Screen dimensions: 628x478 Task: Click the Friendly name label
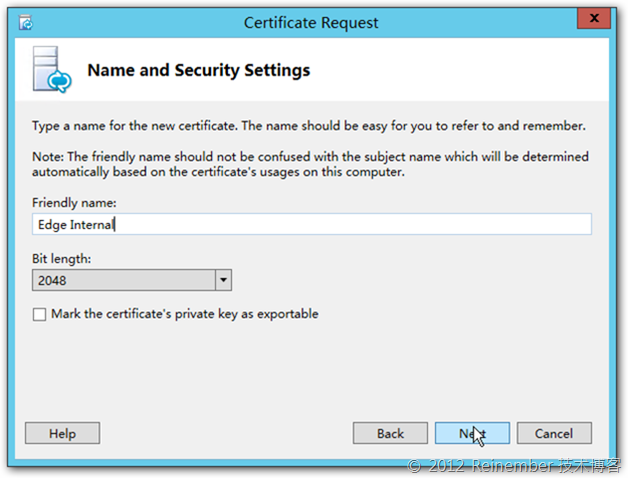[x=74, y=203]
